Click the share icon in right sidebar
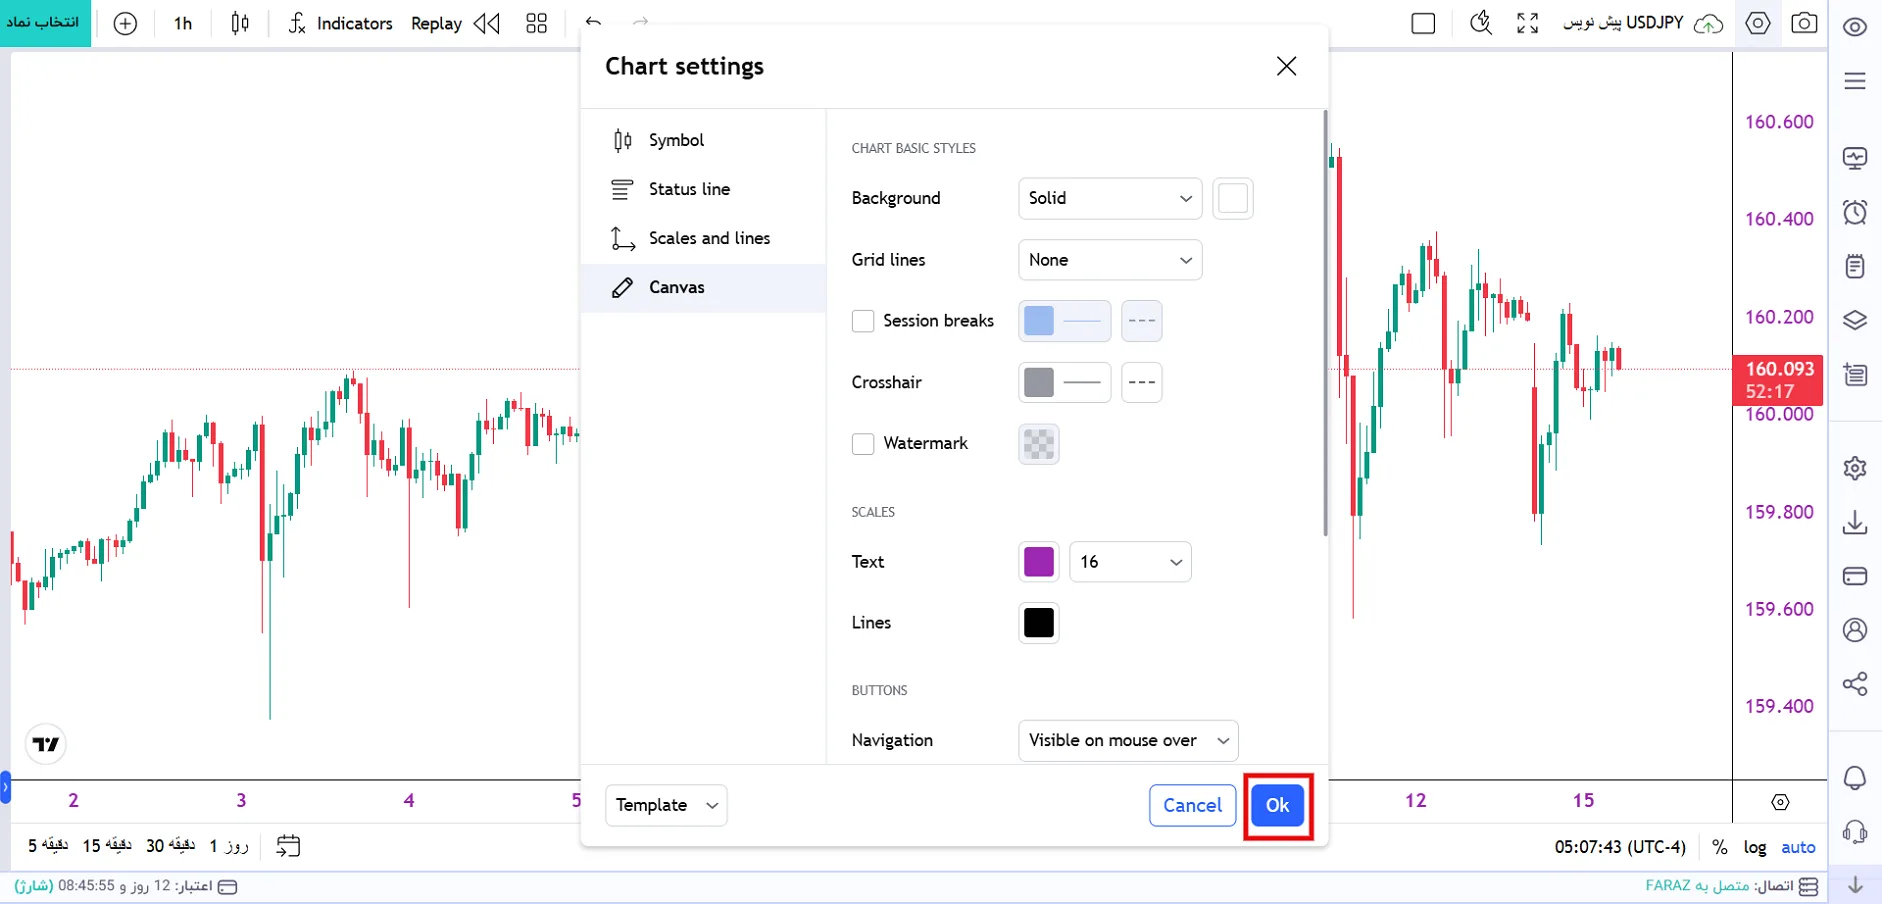This screenshot has height=904, width=1882. 1855,684
